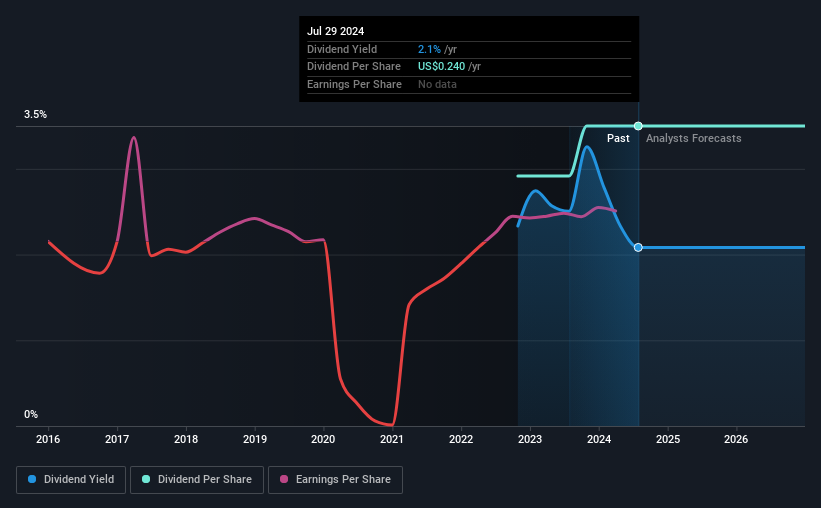The width and height of the screenshot is (821, 508).
Task: Click the 0% y-axis label
Action: tap(31, 414)
